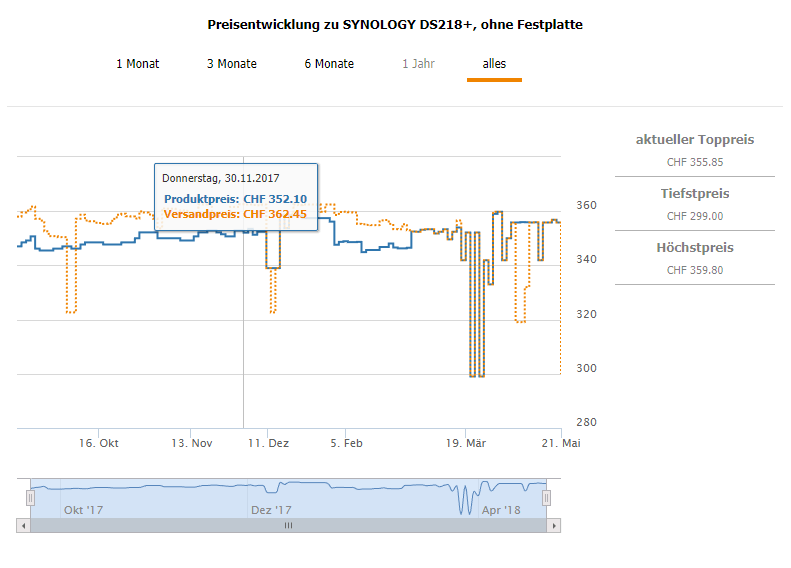Click the right navigator range handle
Viewport: 791px width, 568px height.
(547, 497)
